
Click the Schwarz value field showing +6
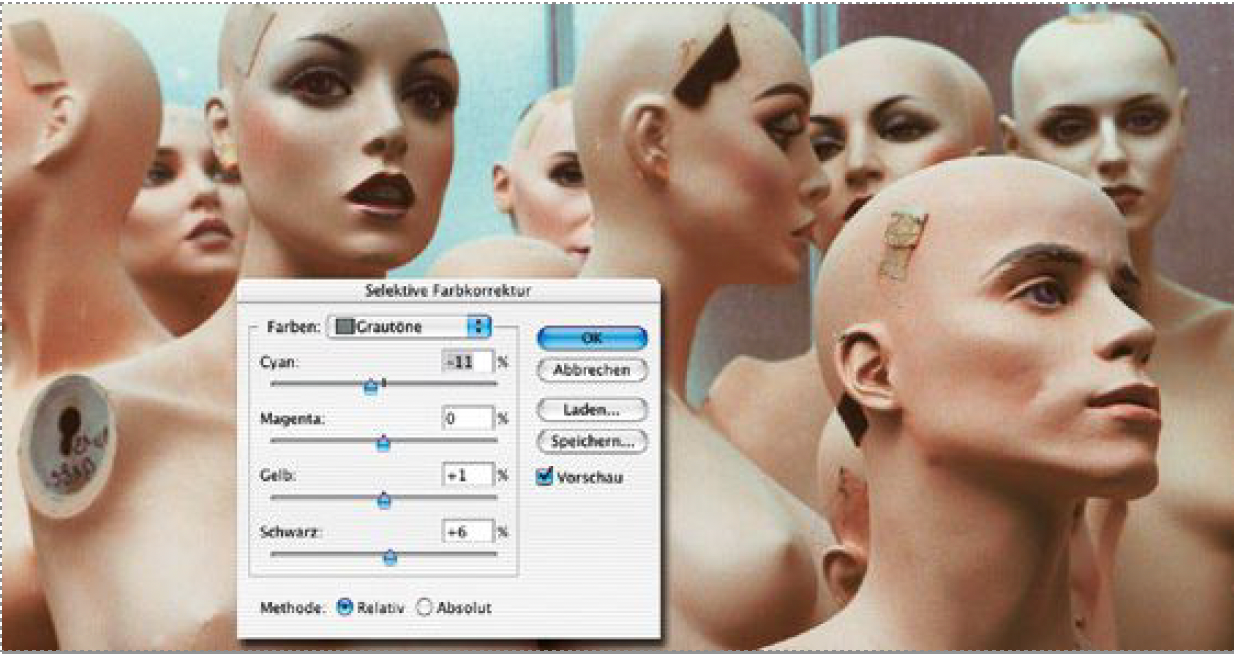coord(467,531)
